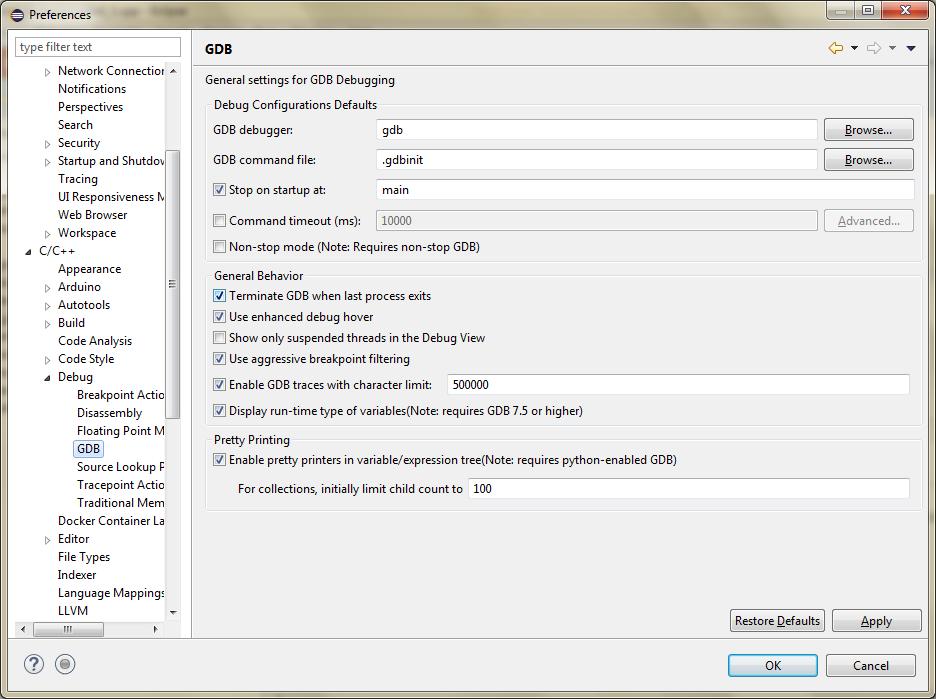Browse for the GDB command file

[x=869, y=160]
